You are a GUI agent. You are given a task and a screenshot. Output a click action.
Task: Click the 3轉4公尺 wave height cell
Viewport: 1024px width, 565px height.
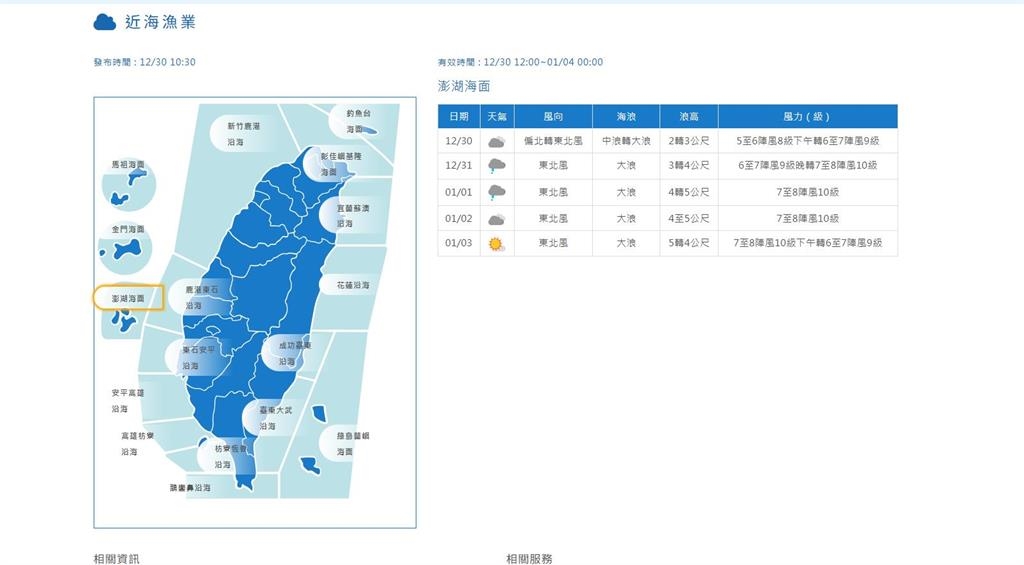click(689, 165)
